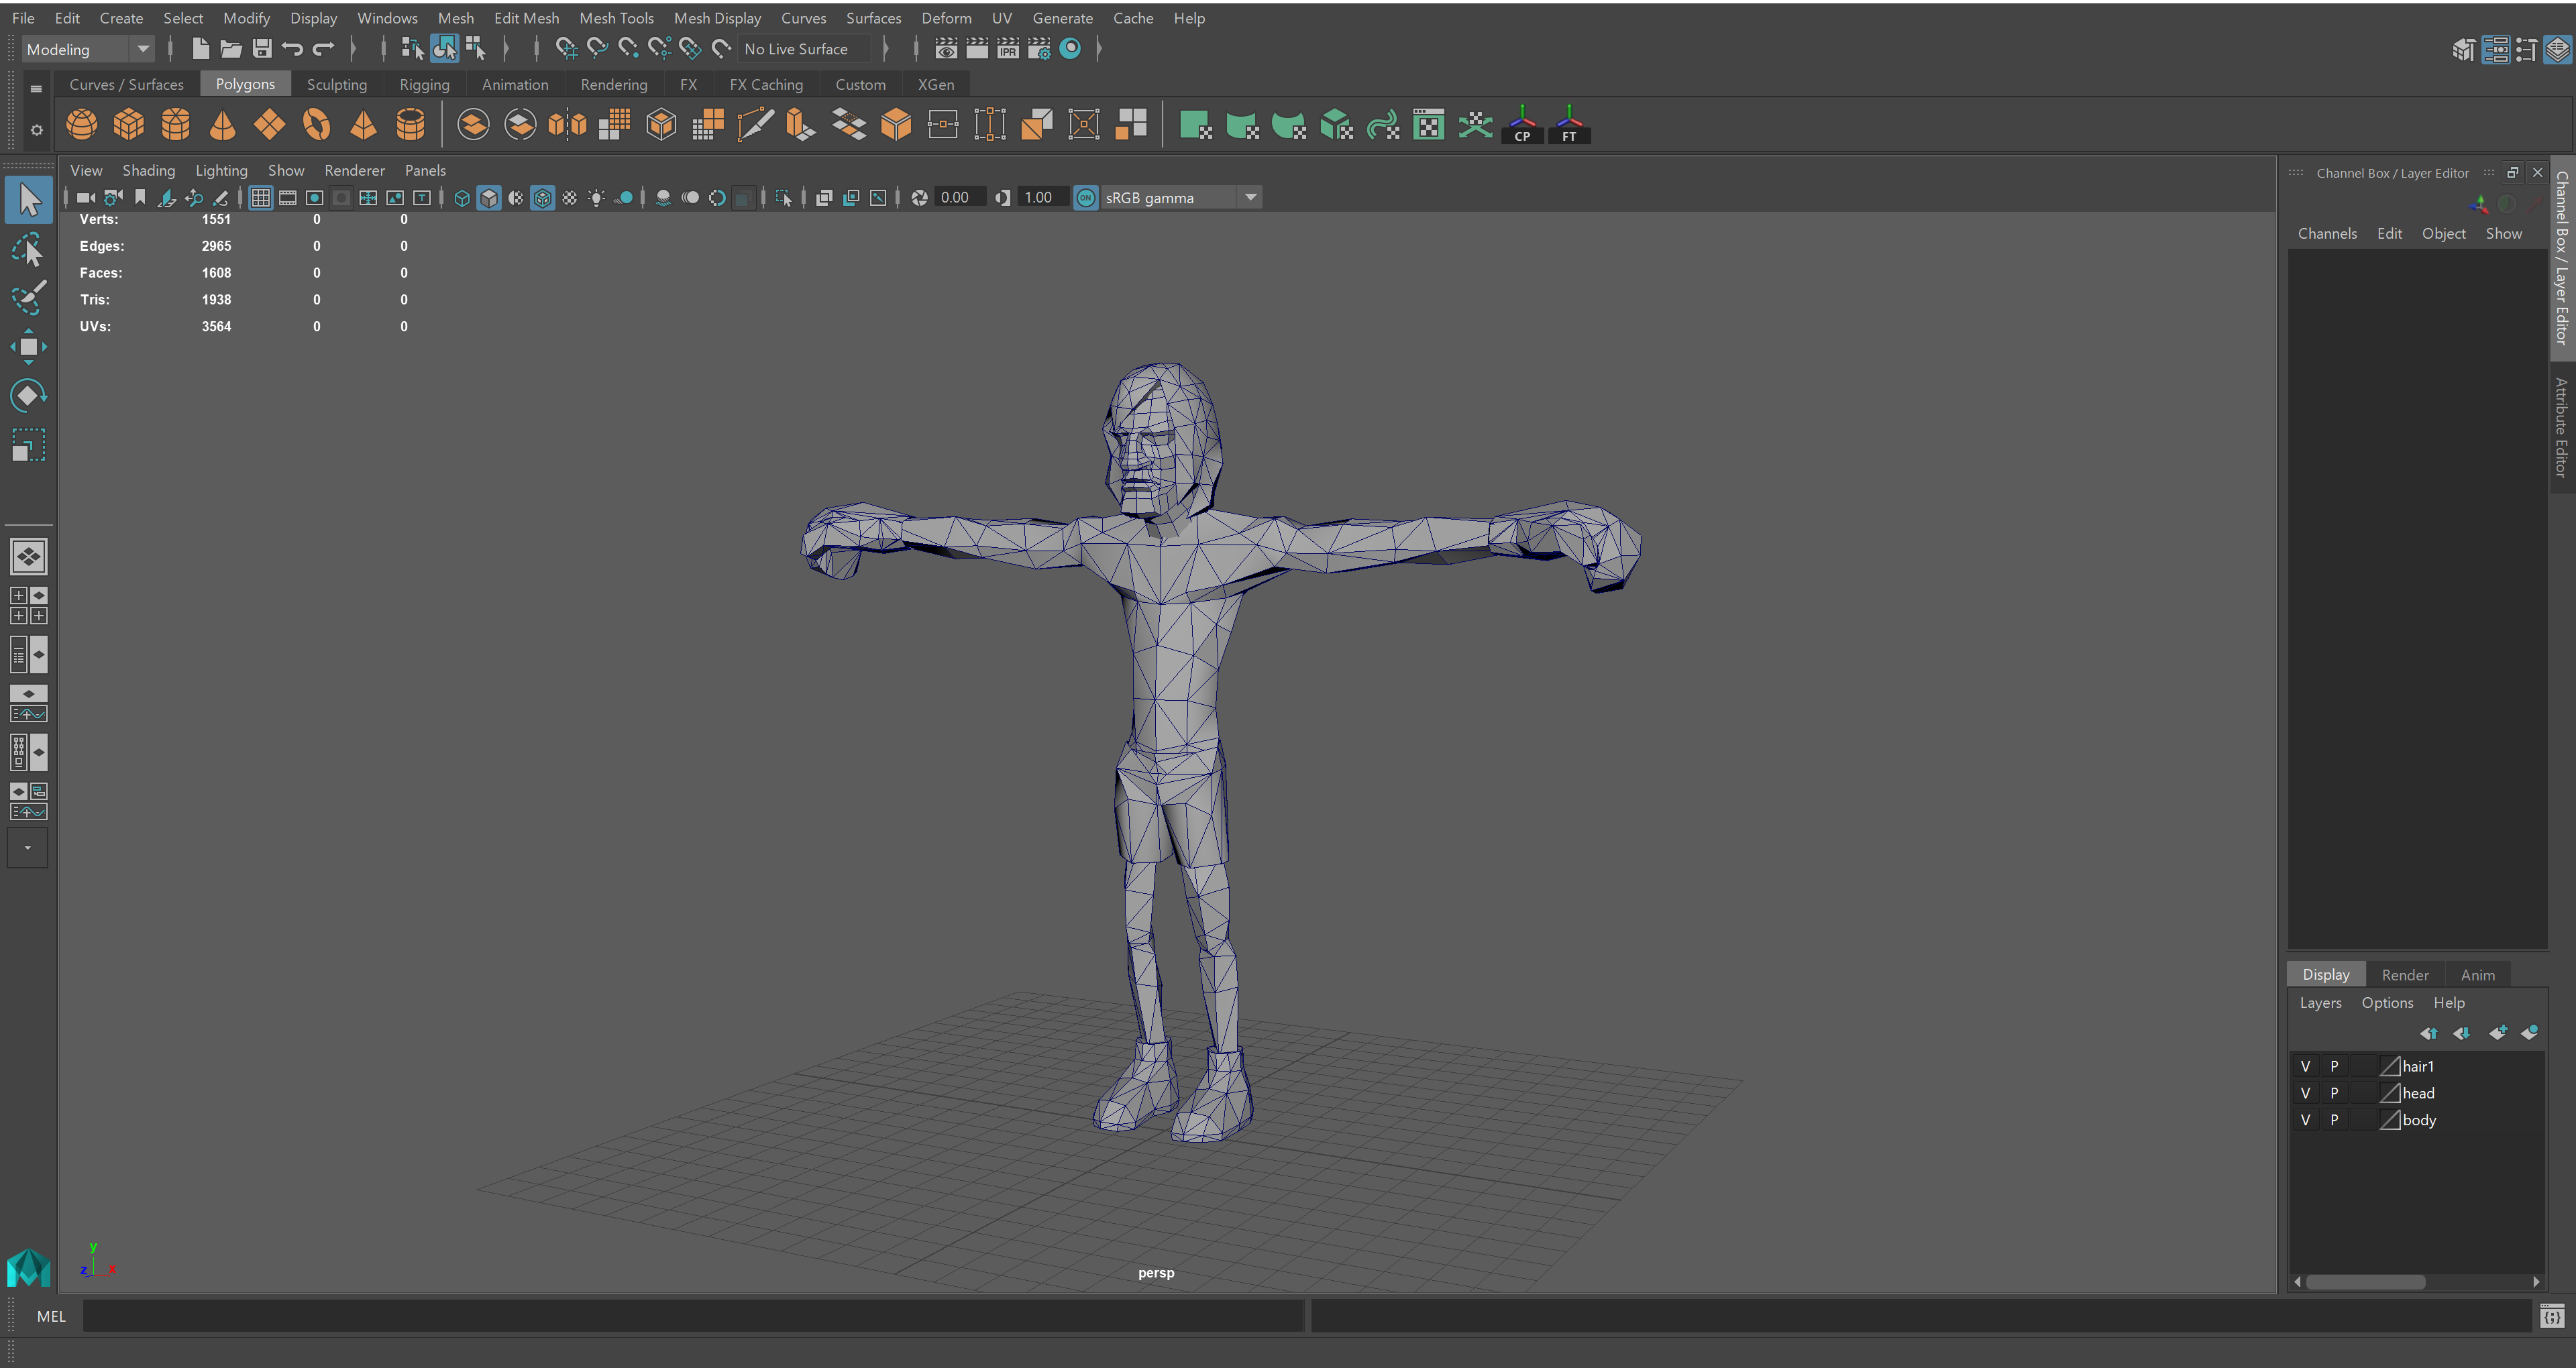Open the Edit Mesh menu
The height and width of the screenshot is (1368, 2576).
point(526,18)
